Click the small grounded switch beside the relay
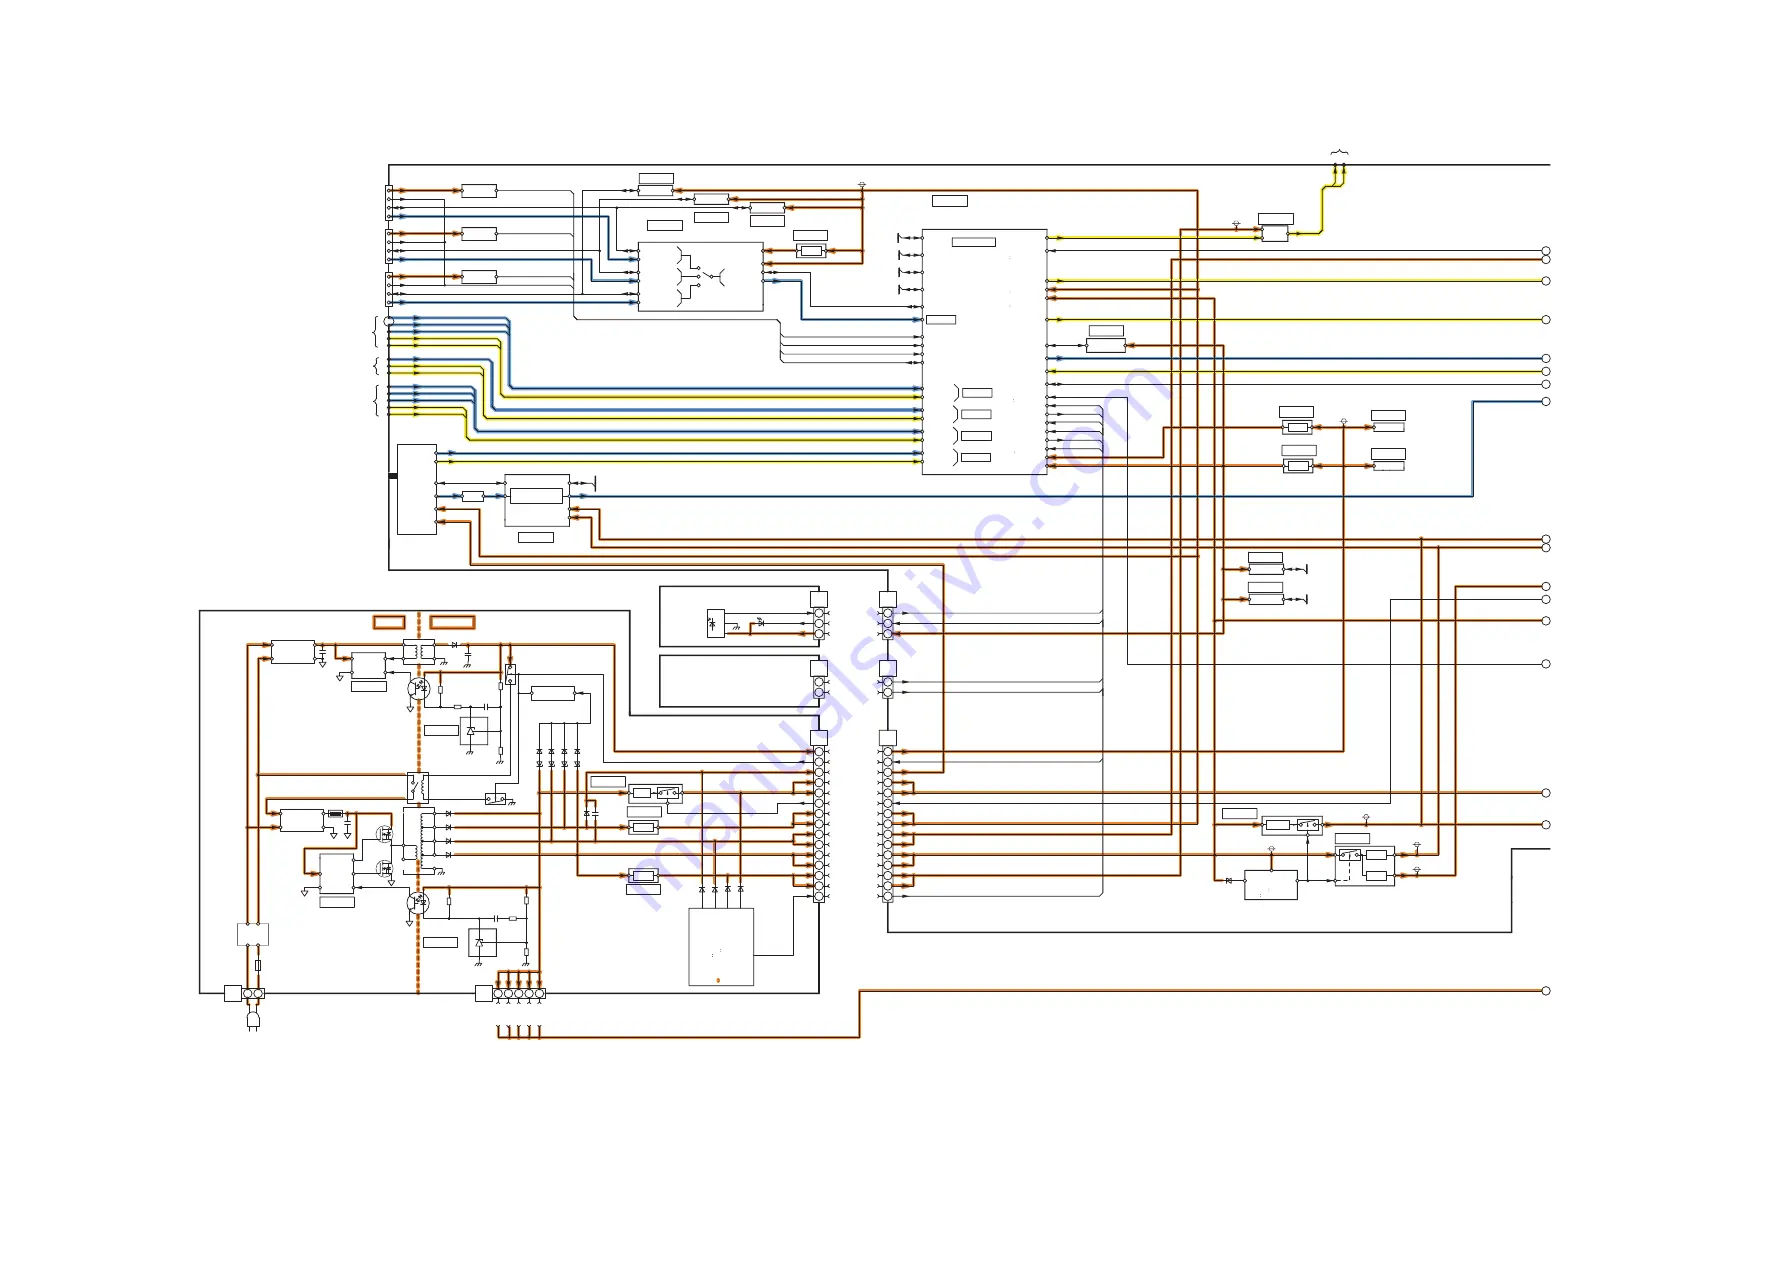Viewport: 1787px width, 1263px height. pos(496,798)
